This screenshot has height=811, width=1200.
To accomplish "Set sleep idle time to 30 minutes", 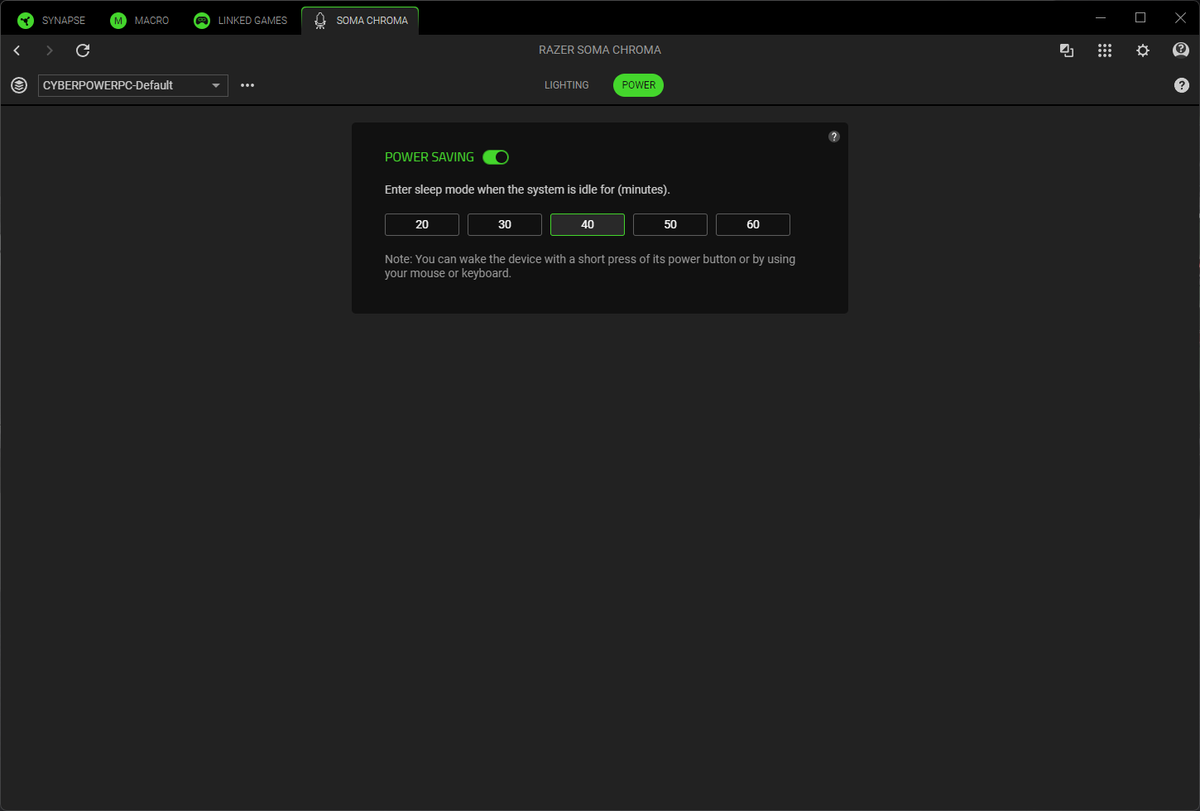I will coord(505,225).
